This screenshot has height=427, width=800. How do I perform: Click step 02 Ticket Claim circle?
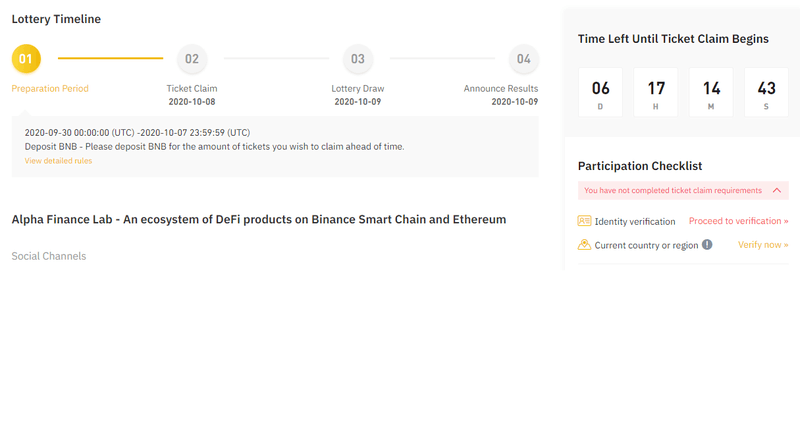192,59
